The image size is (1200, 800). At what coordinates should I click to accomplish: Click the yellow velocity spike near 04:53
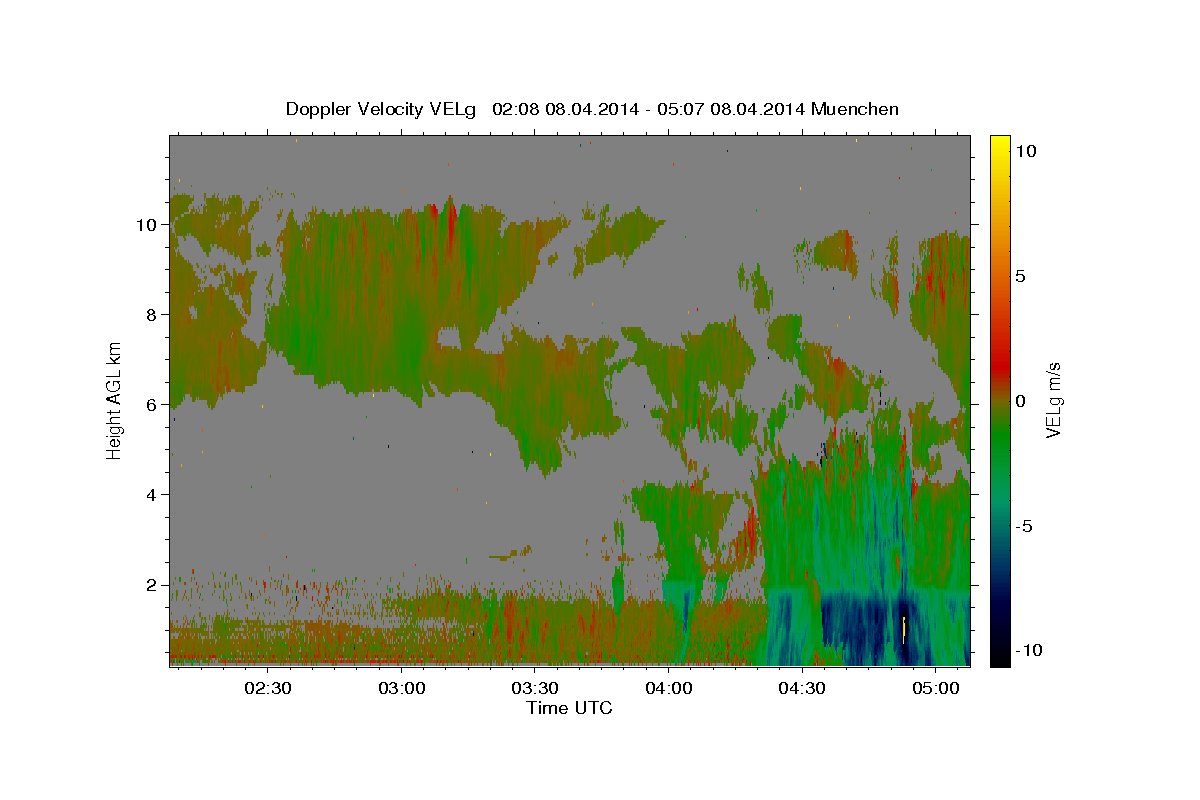tap(903, 629)
